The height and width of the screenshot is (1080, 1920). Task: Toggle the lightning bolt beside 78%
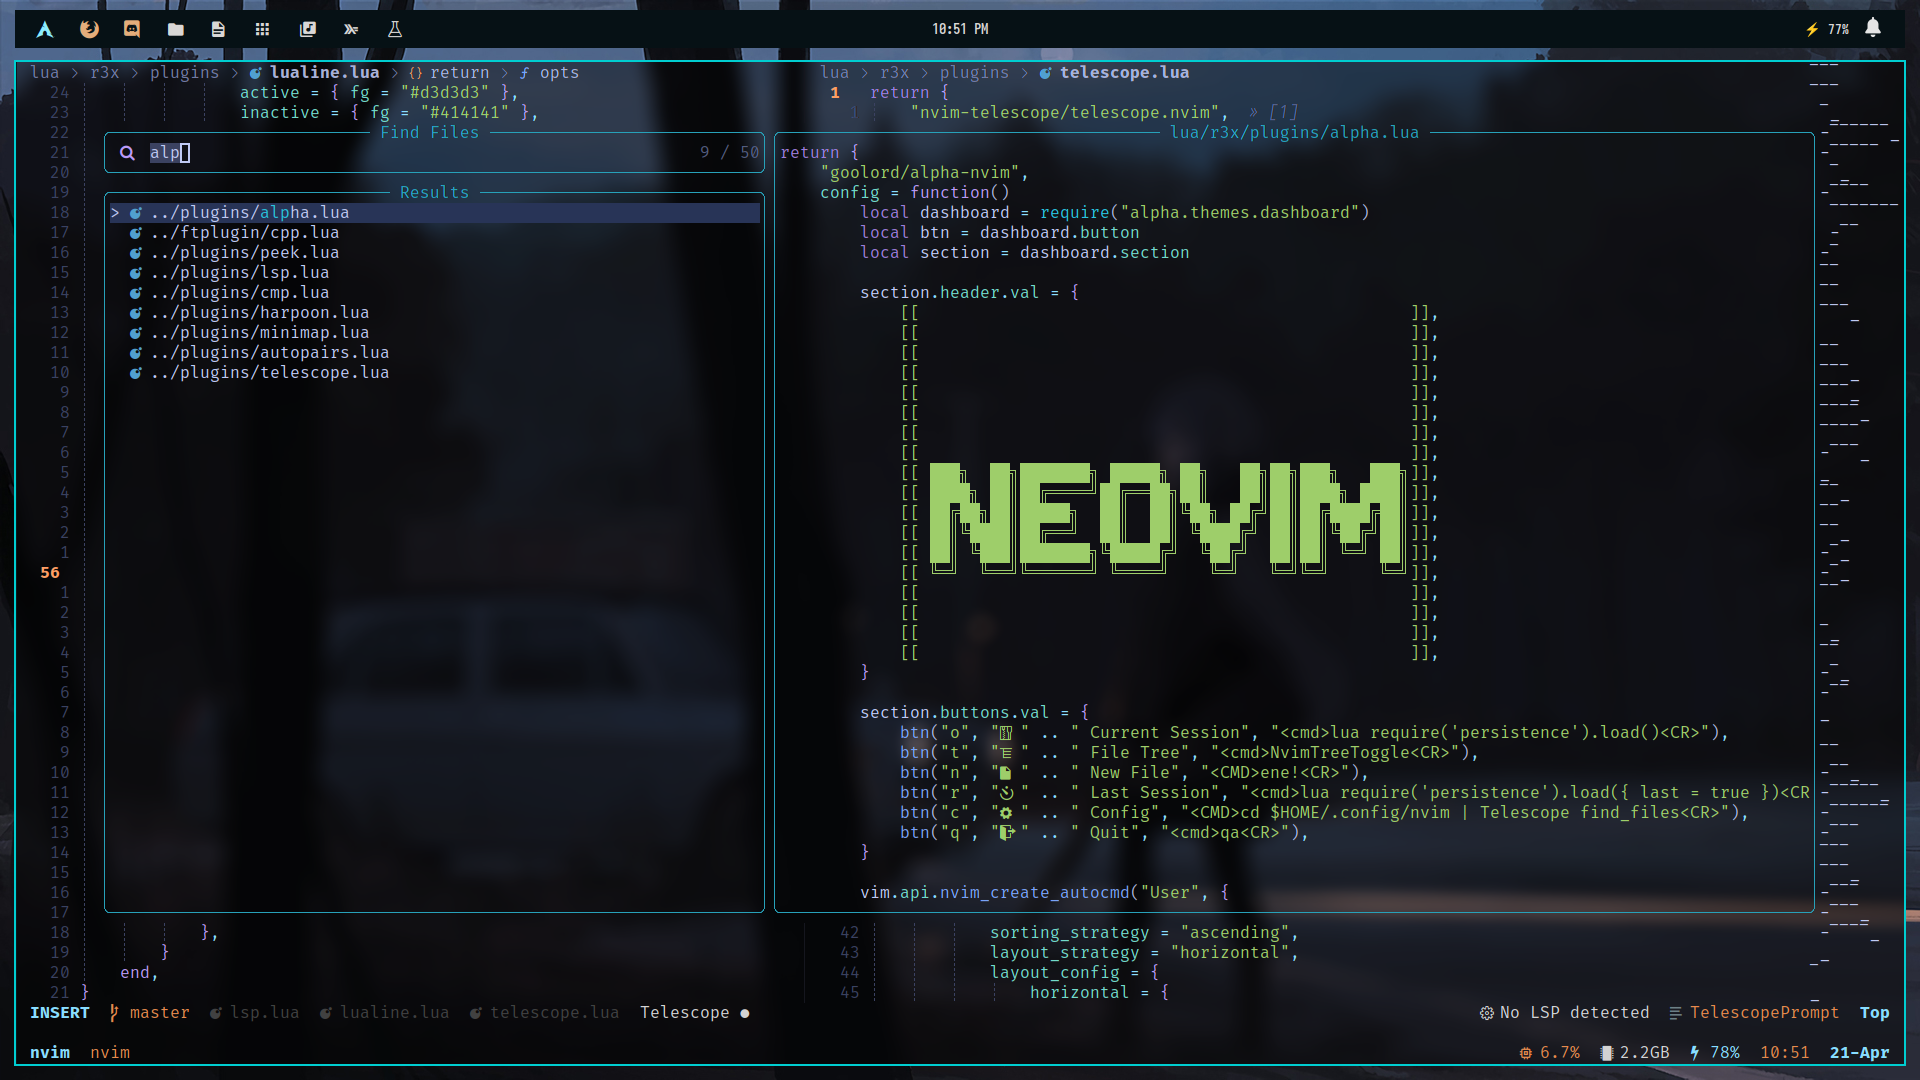[x=1694, y=1052]
